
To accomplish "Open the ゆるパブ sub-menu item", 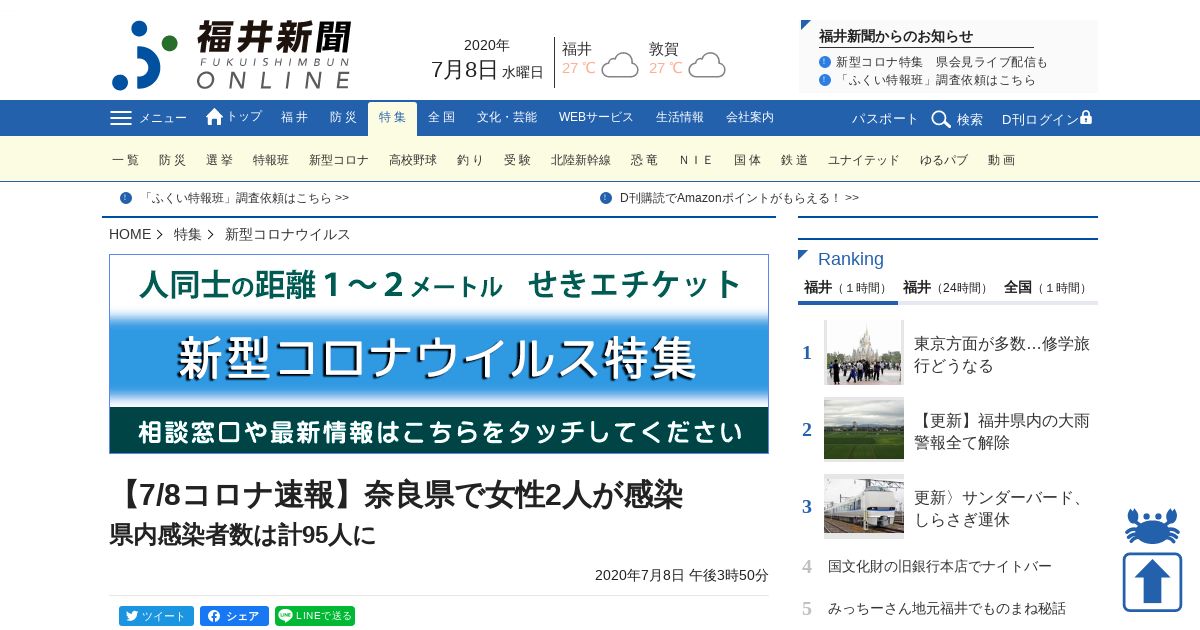I will coord(944,160).
